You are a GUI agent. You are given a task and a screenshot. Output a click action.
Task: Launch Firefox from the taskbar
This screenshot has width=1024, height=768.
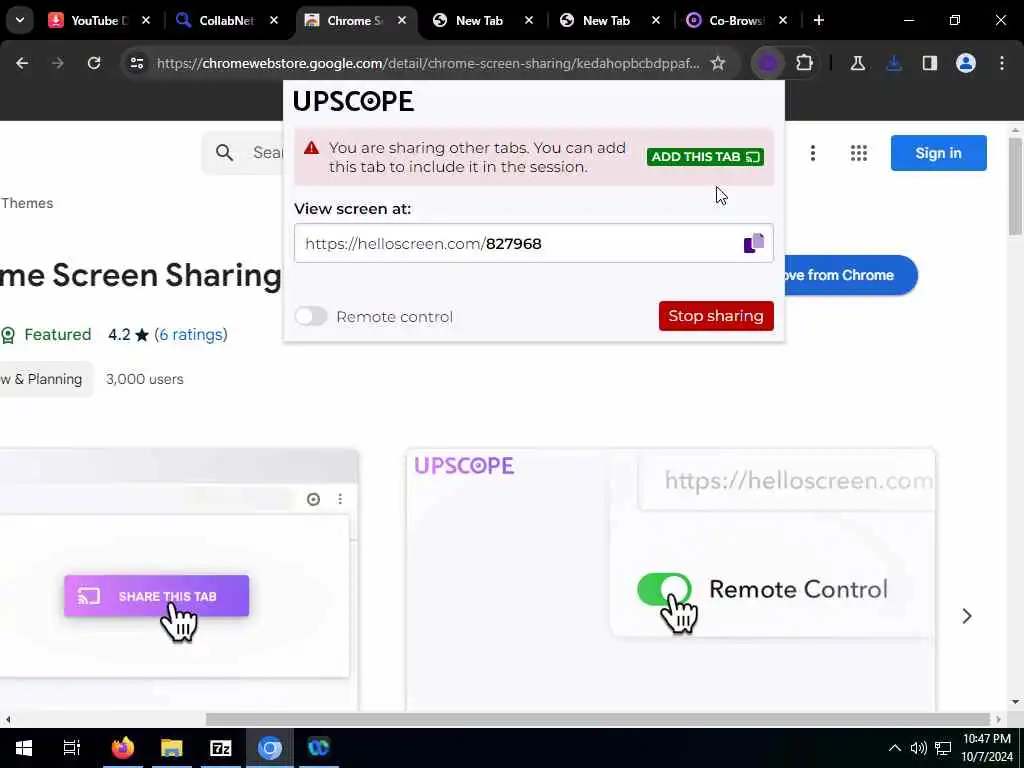[122, 748]
